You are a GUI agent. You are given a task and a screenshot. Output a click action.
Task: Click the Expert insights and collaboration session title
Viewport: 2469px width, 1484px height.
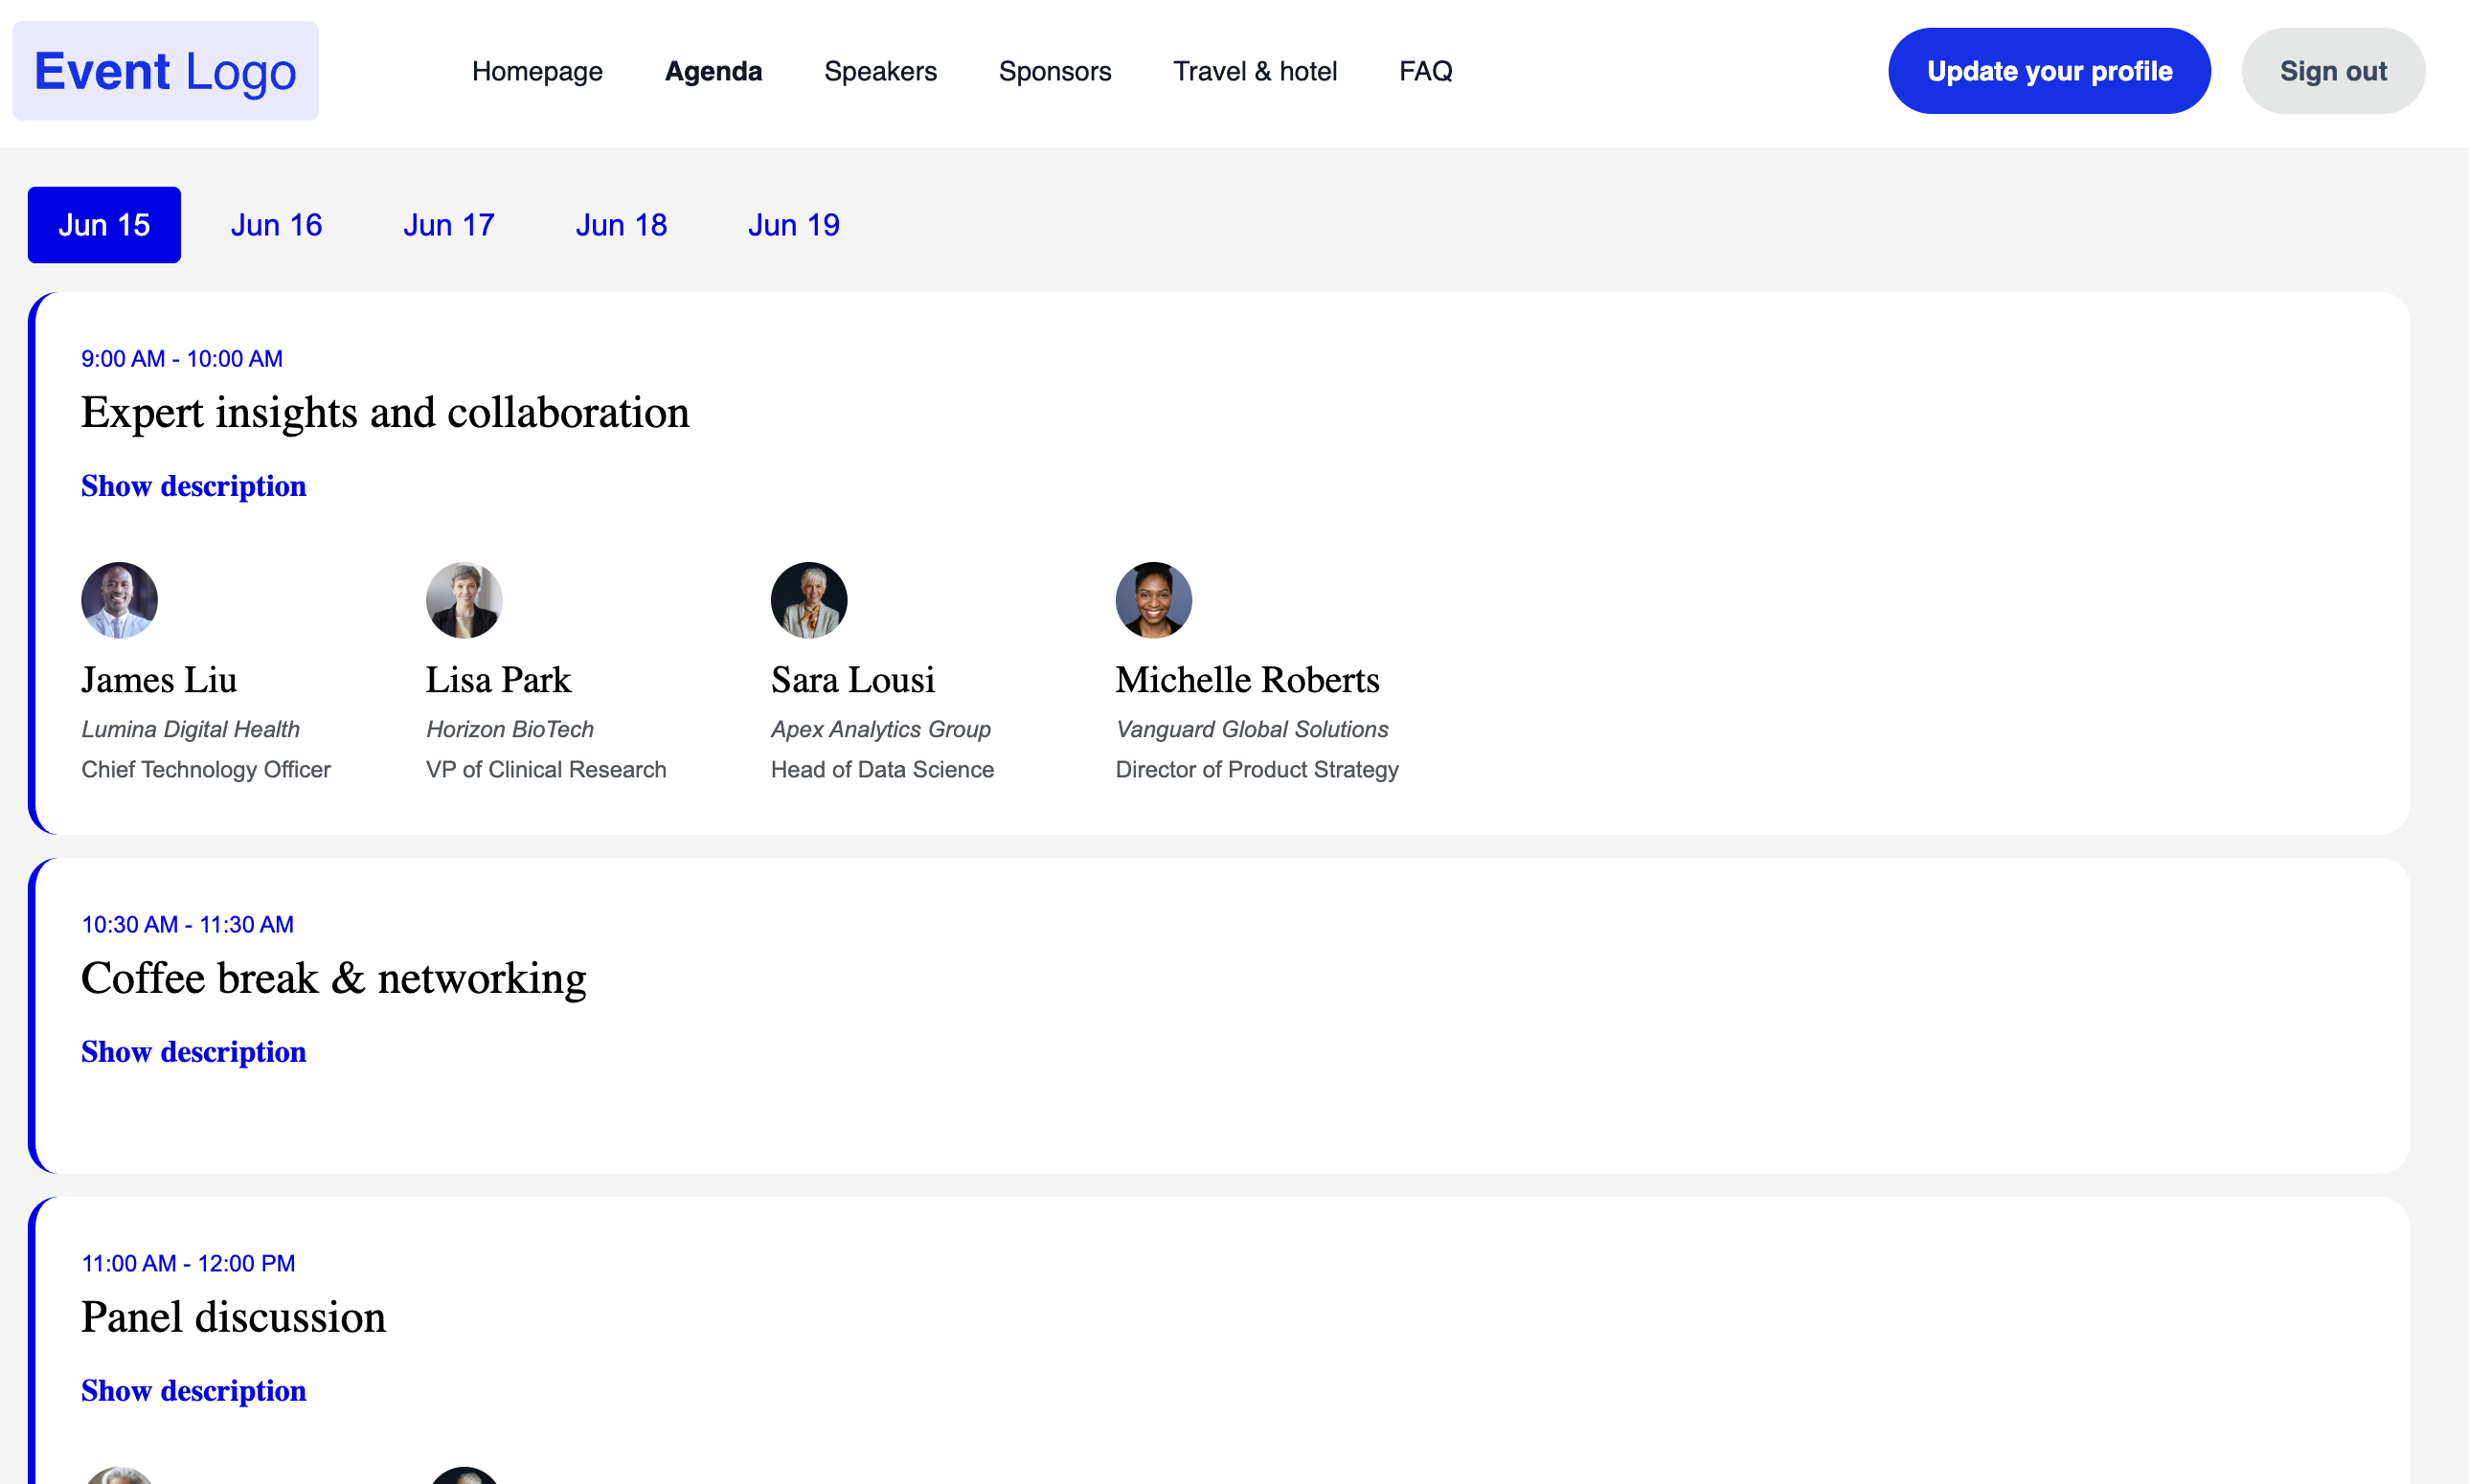pyautogui.click(x=385, y=412)
